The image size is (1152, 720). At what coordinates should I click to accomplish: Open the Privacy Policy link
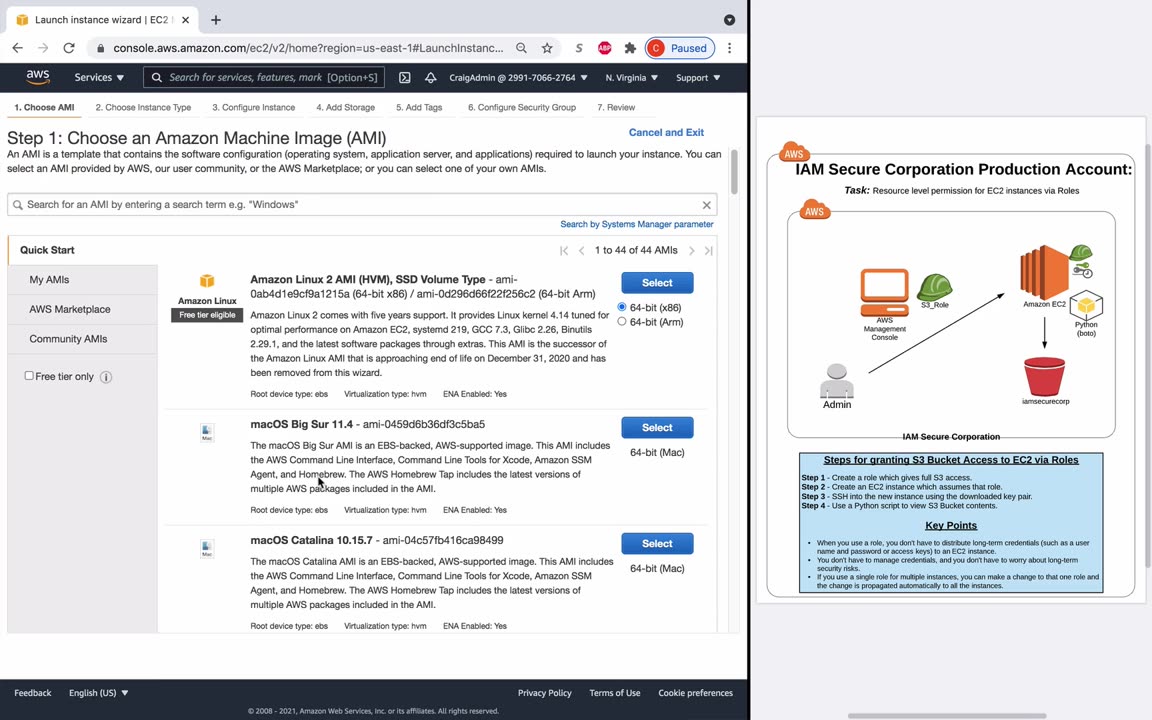544,693
